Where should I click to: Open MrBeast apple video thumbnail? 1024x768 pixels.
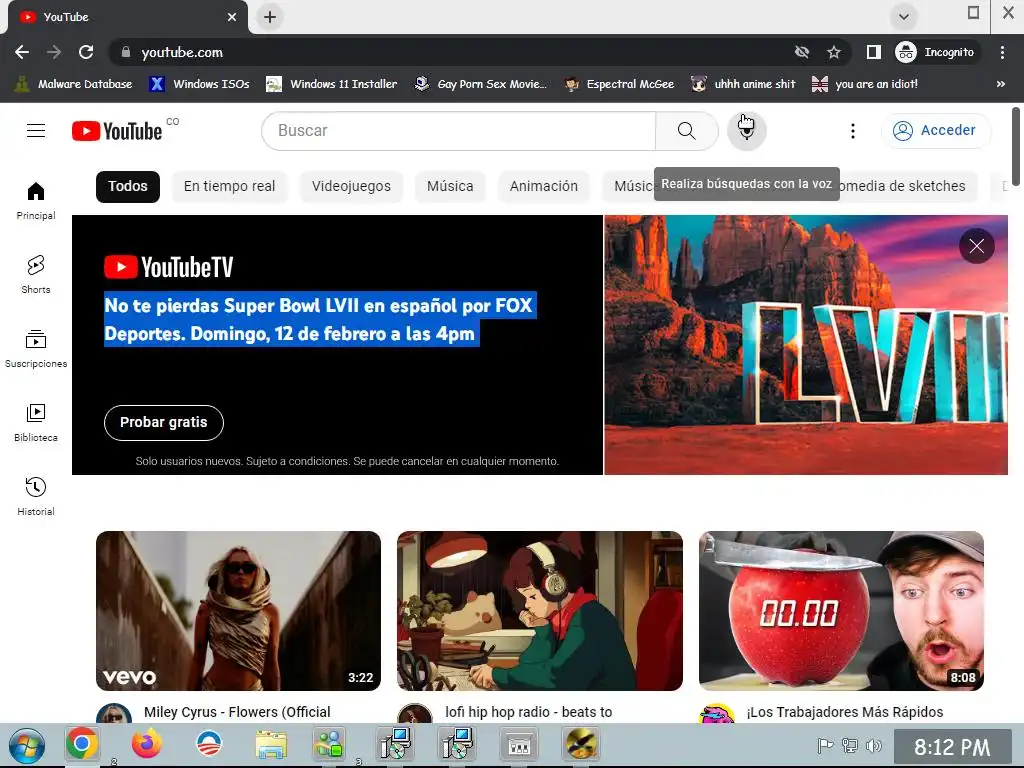841,611
